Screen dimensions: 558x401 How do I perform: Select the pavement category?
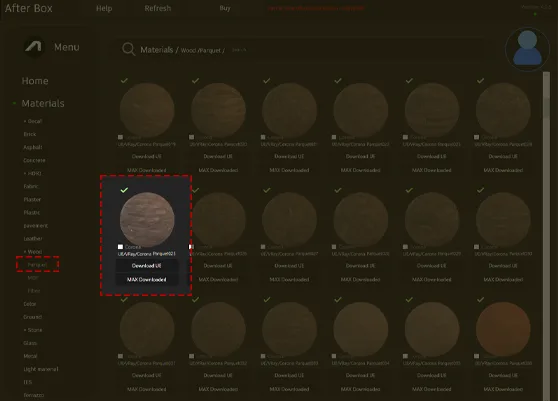[36, 226]
